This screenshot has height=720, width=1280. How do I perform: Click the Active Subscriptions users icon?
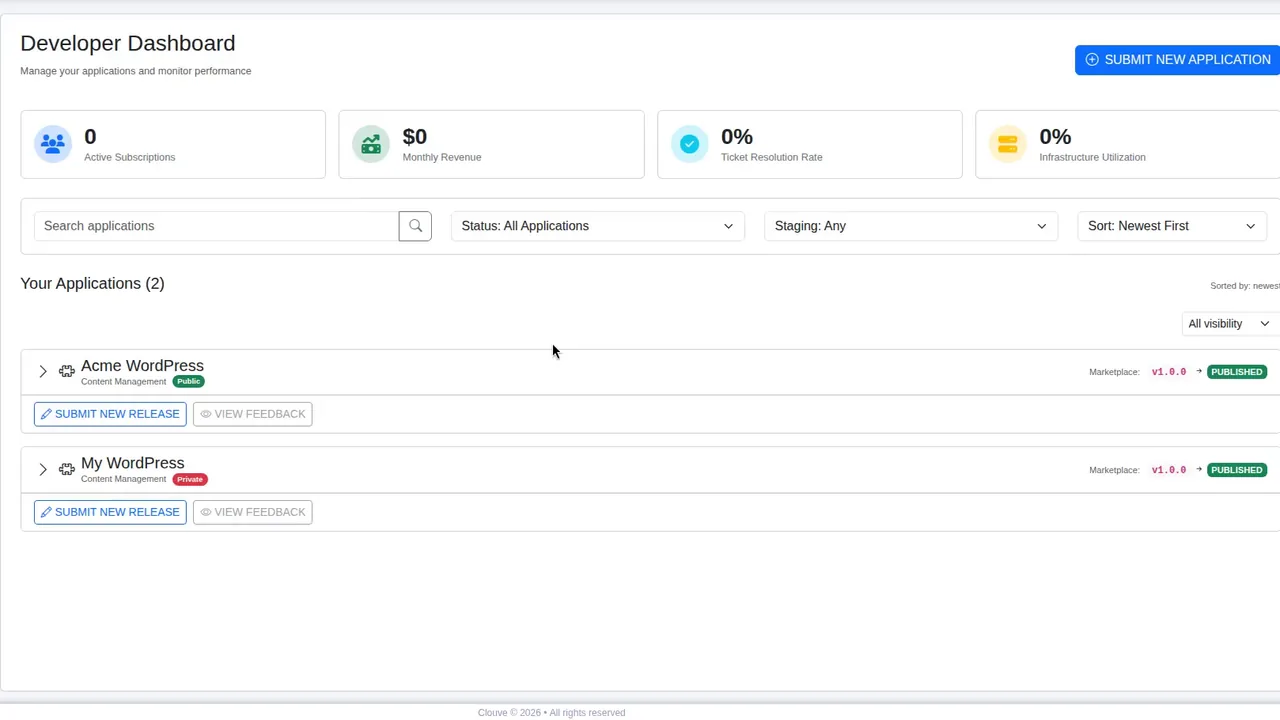coord(53,144)
